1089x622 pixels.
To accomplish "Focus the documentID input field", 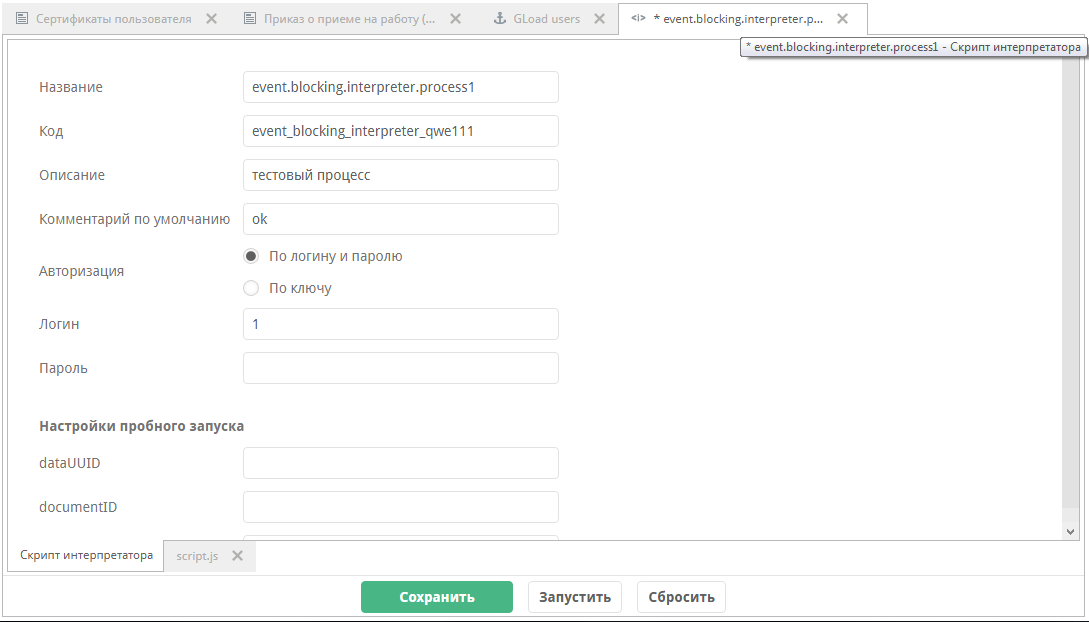I will (x=401, y=507).
